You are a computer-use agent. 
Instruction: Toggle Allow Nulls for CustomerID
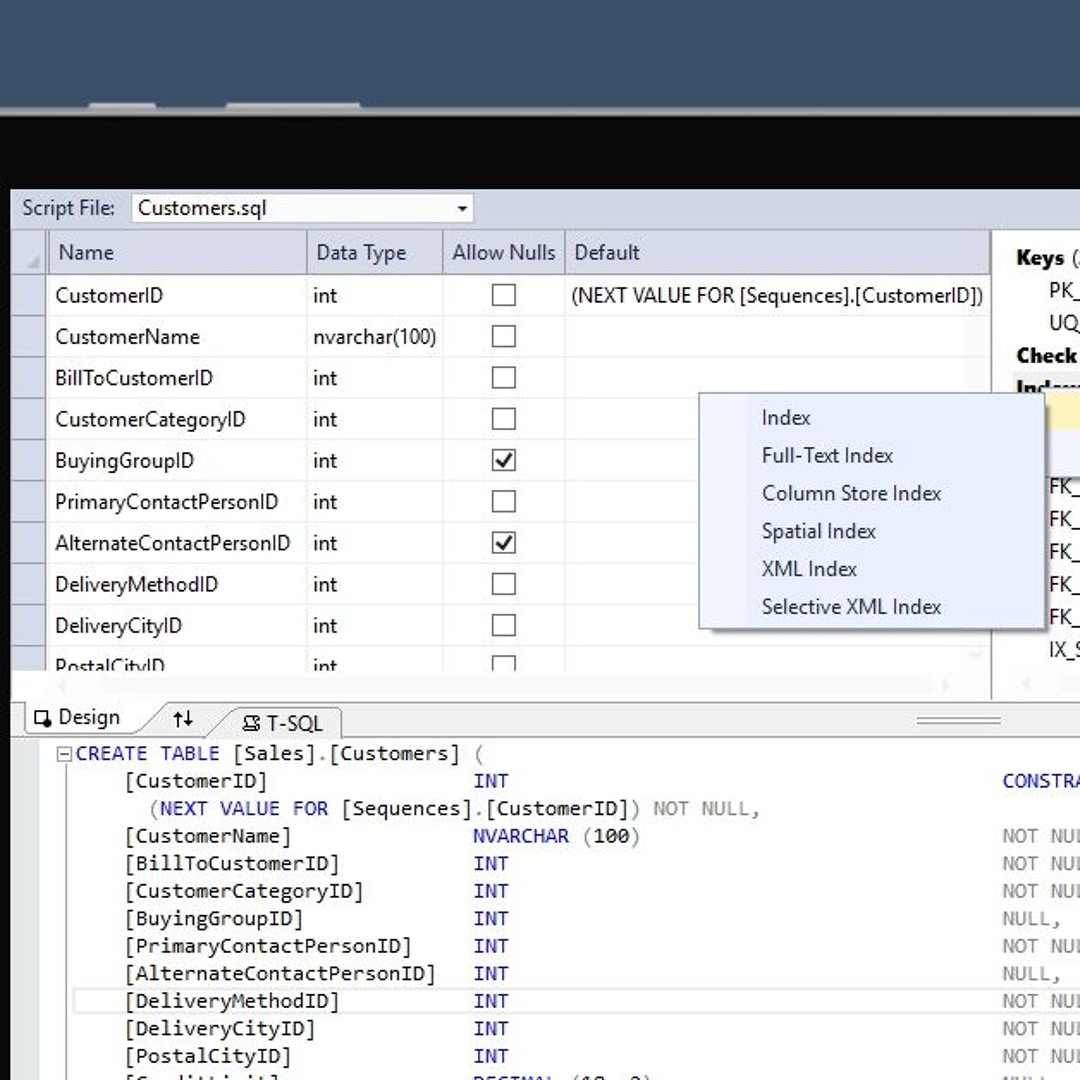[x=503, y=295]
